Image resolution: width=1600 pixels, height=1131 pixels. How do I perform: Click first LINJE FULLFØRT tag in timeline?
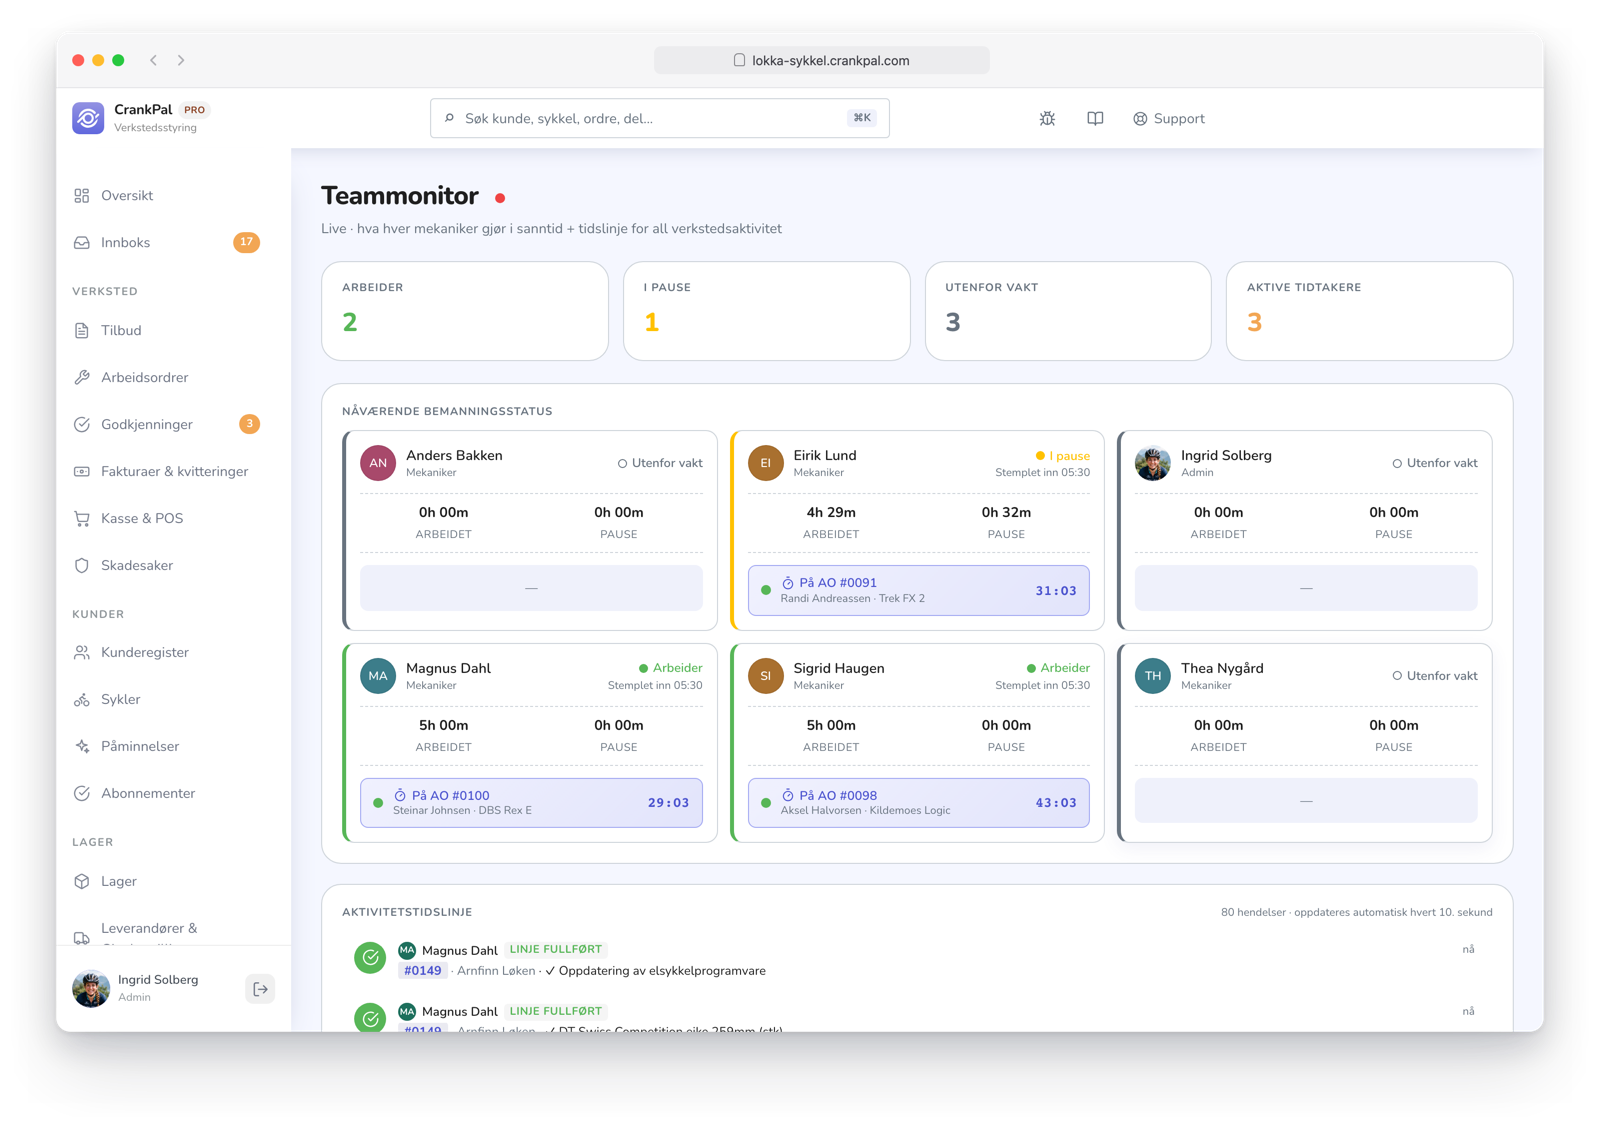tap(556, 950)
